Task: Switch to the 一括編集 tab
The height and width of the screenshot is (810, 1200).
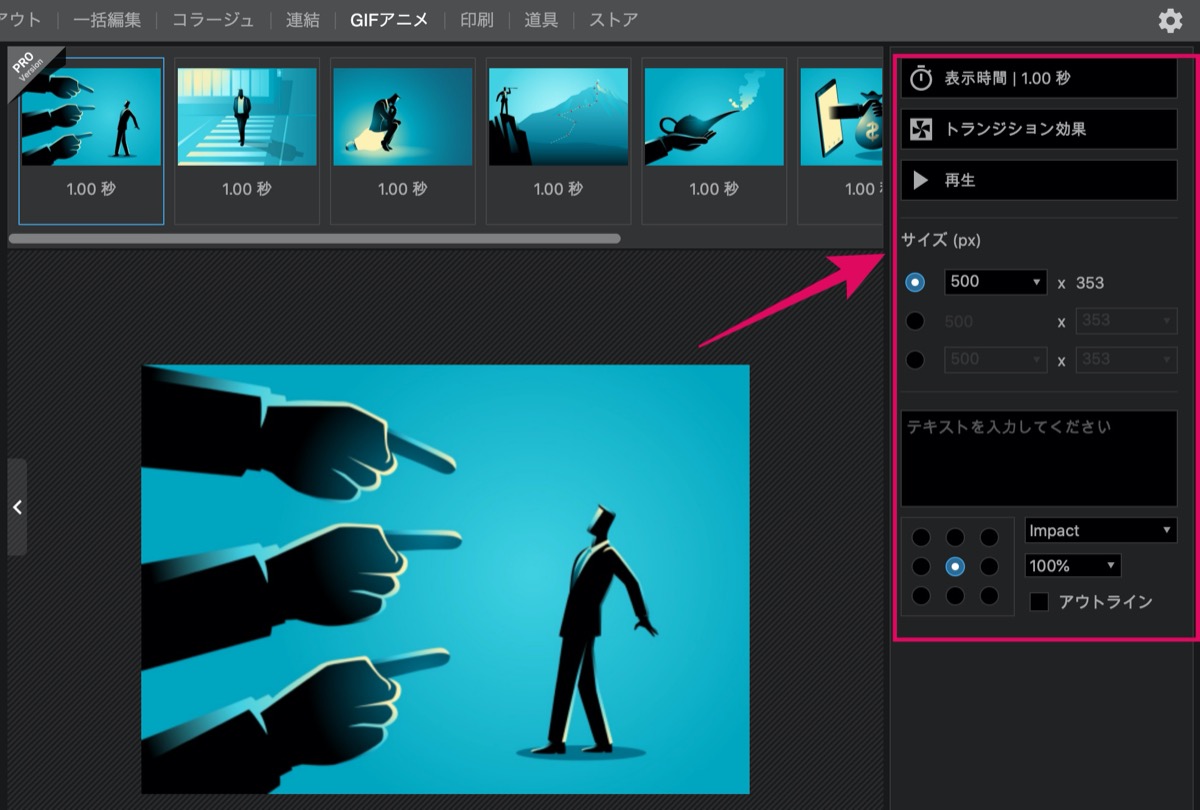Action: point(107,20)
